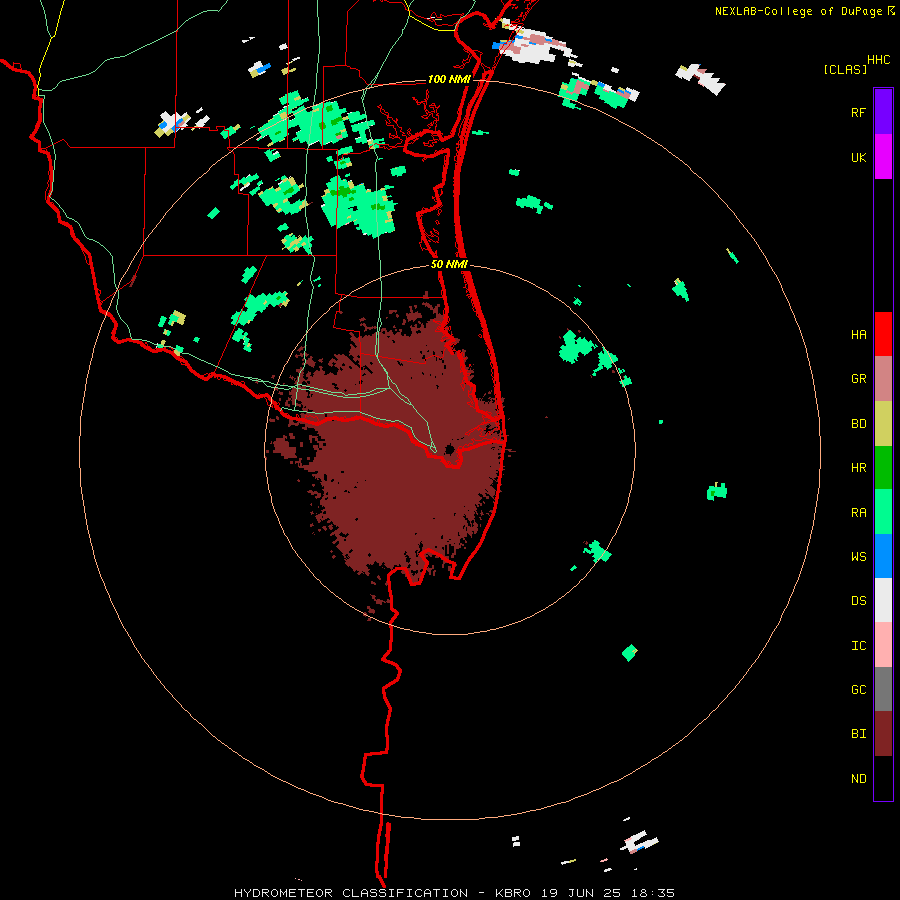Image resolution: width=900 pixels, height=900 pixels.
Task: Click the HA legend label
Action: click(x=858, y=335)
